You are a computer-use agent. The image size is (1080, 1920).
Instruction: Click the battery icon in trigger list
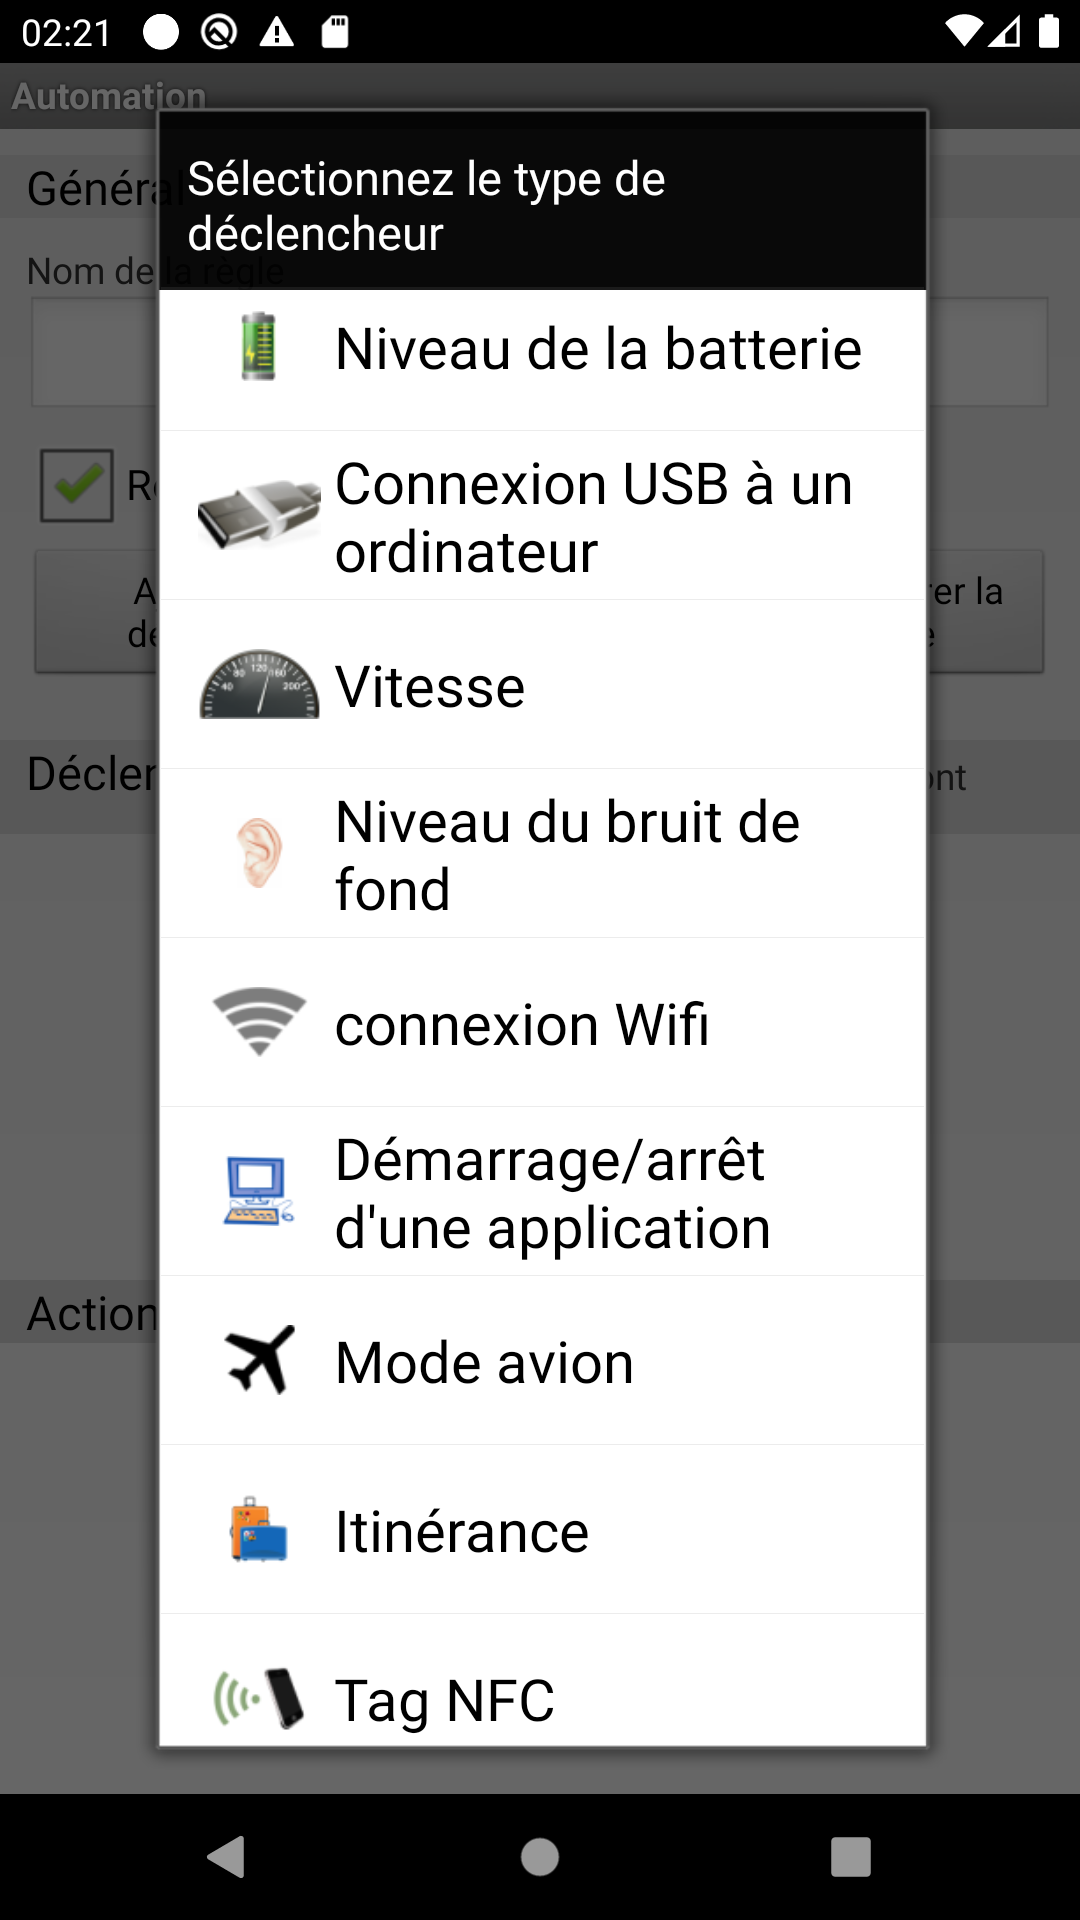pyautogui.click(x=259, y=347)
